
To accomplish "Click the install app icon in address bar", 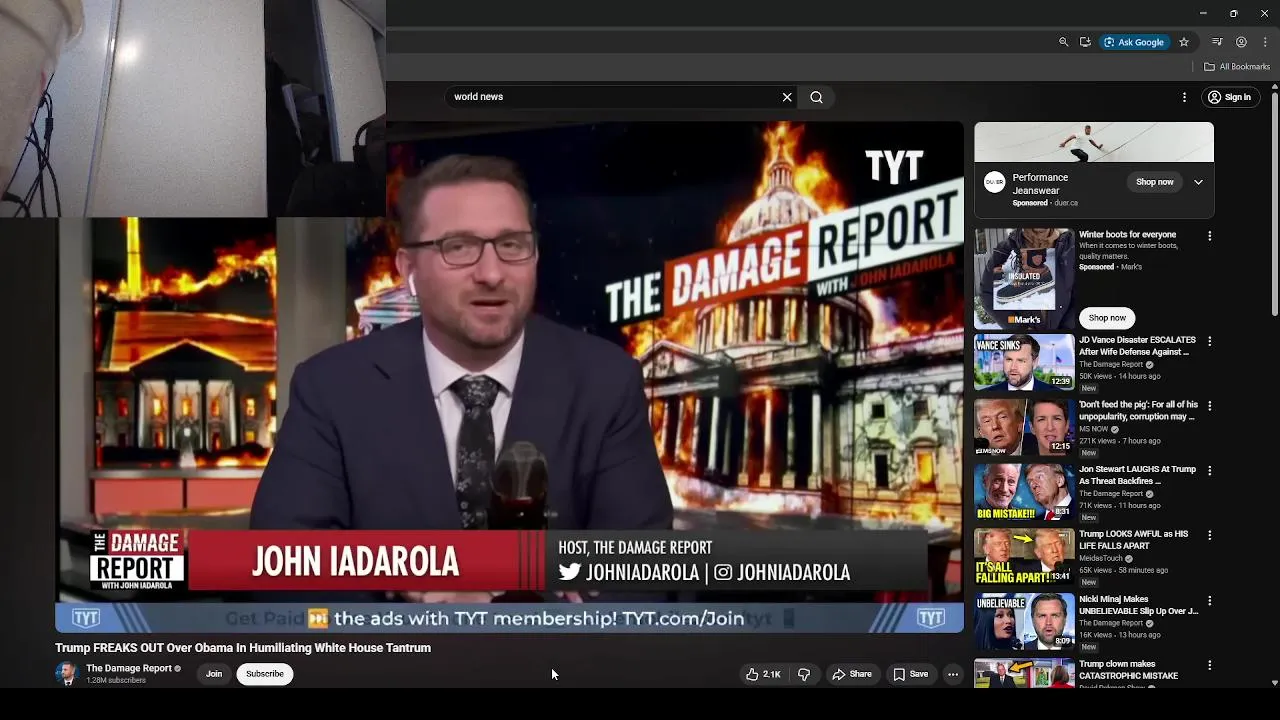I will point(1085,42).
